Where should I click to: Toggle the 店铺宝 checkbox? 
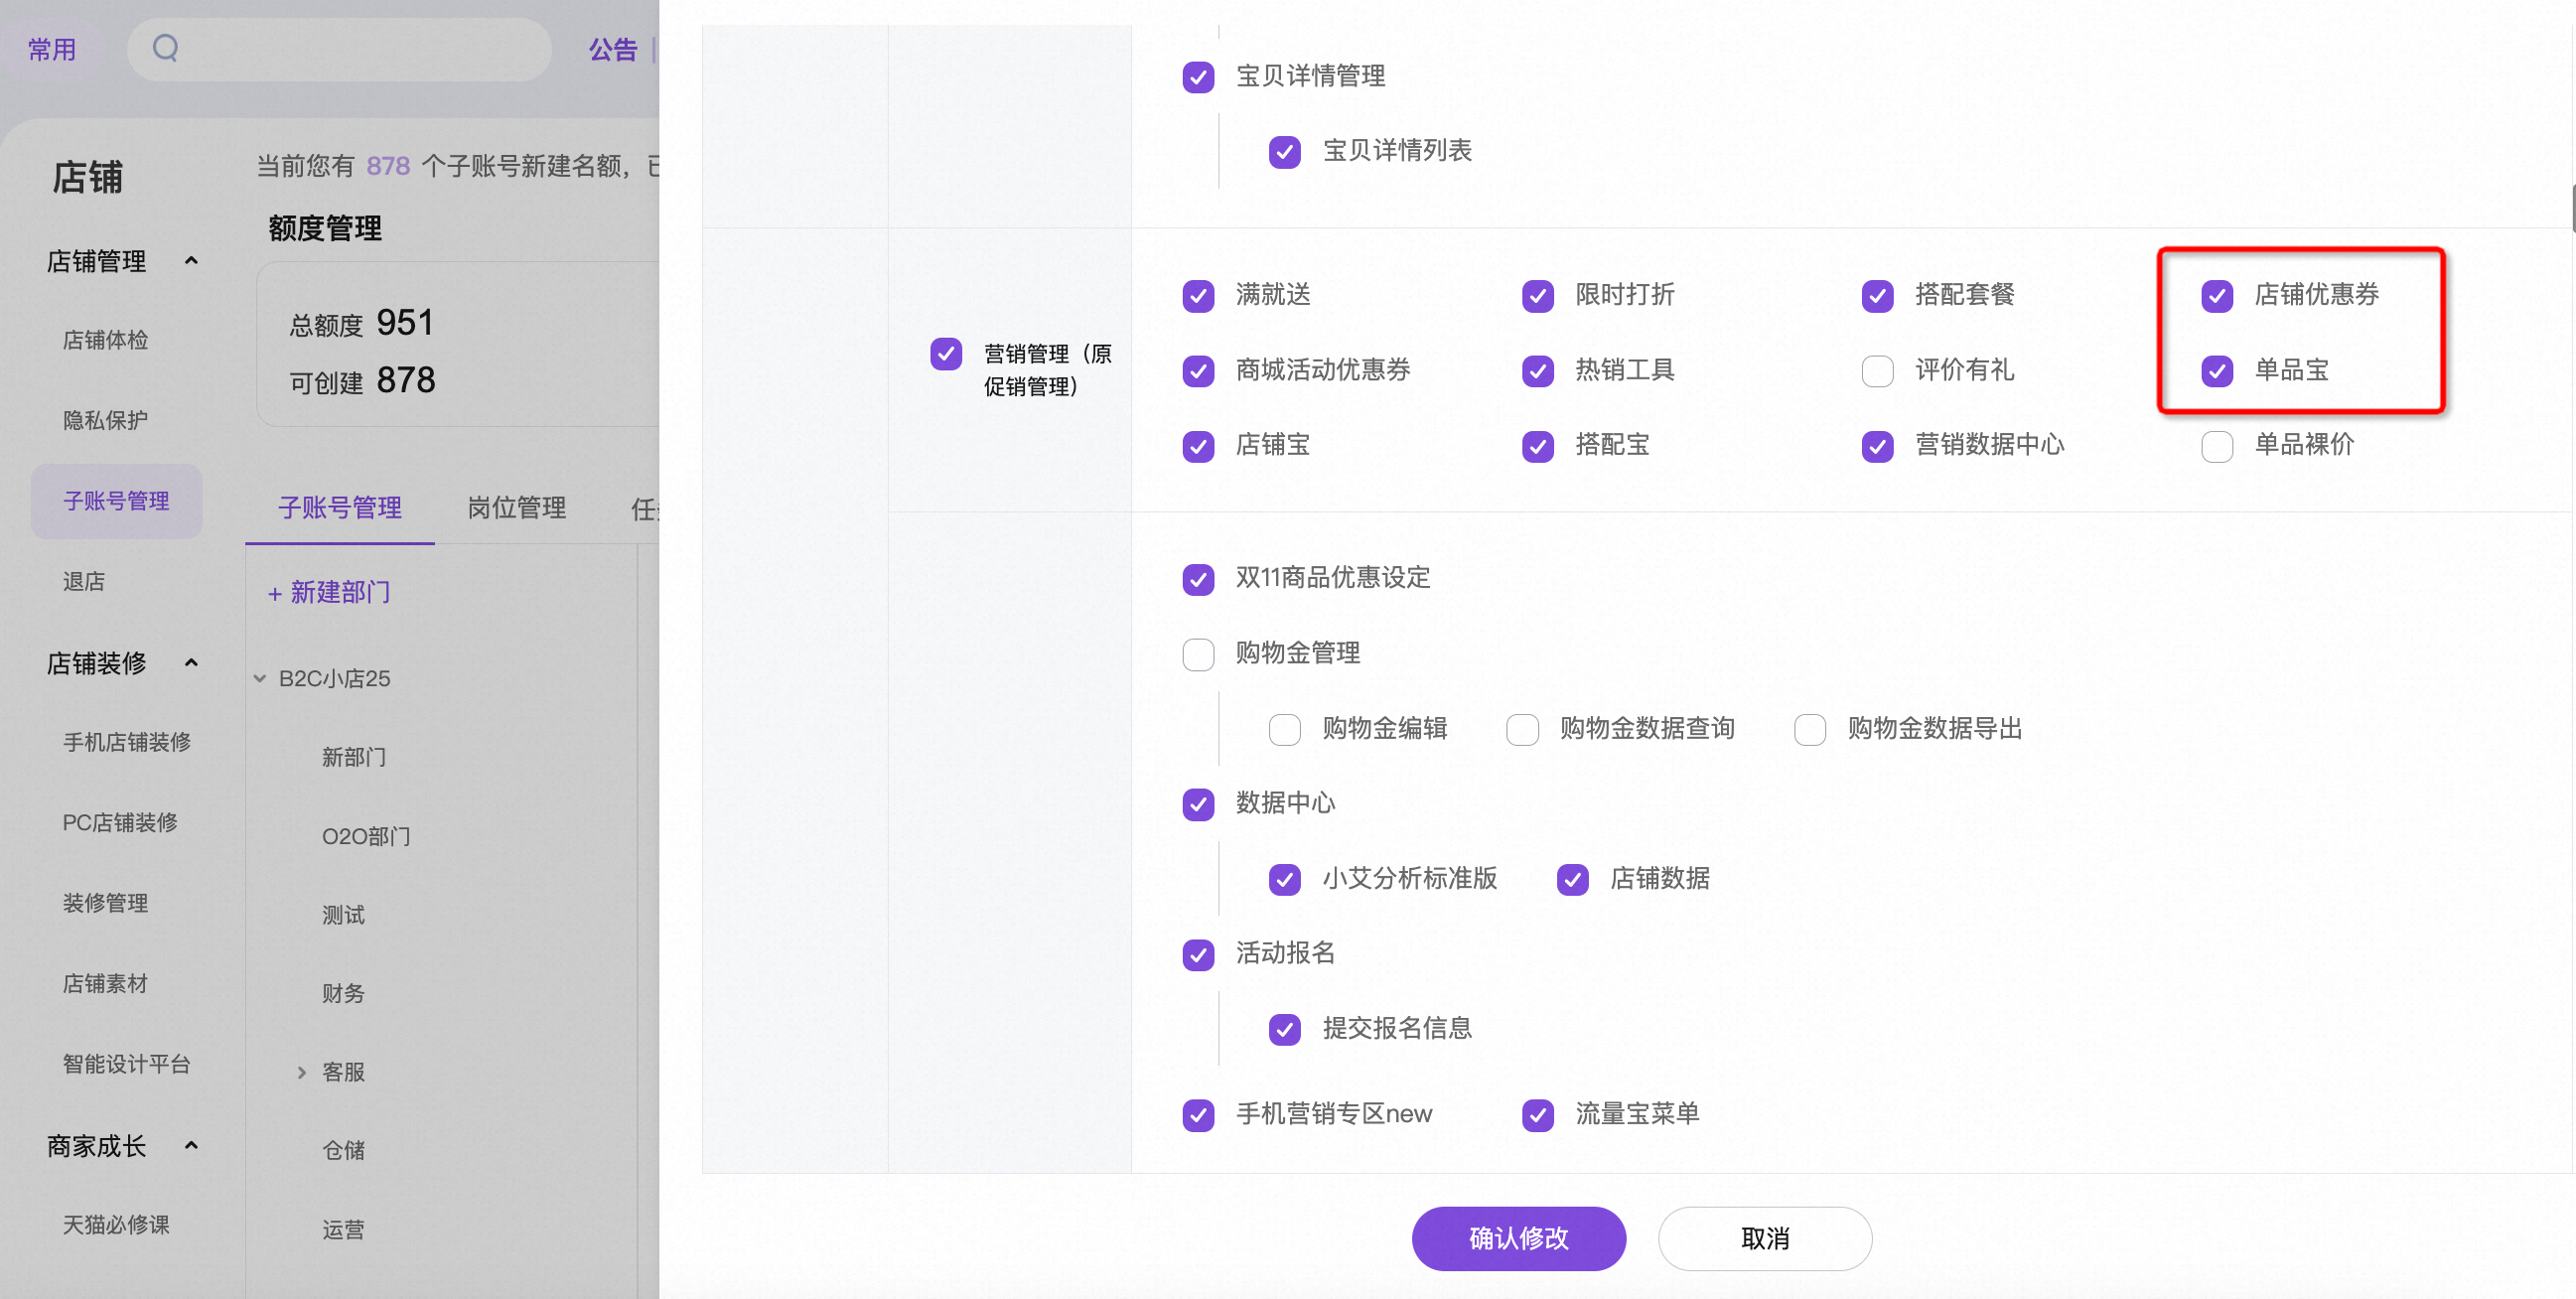1198,446
